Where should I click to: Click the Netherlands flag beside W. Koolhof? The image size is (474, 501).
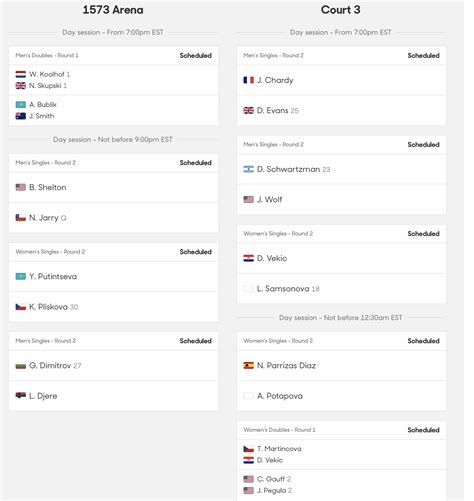coord(21,74)
